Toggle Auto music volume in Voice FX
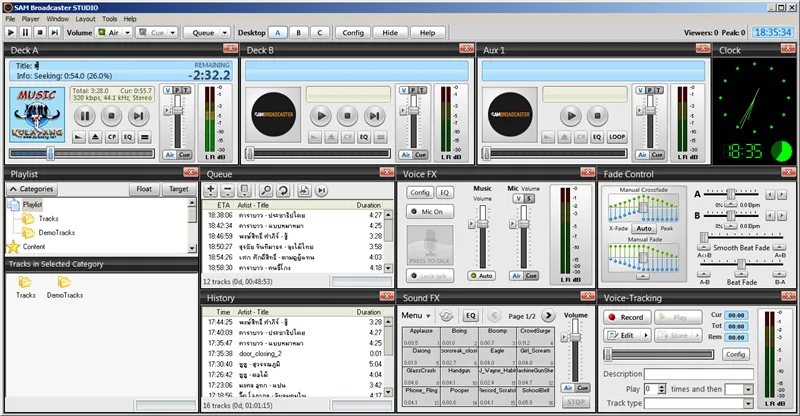Screen dimensions: 800x416 (482, 276)
